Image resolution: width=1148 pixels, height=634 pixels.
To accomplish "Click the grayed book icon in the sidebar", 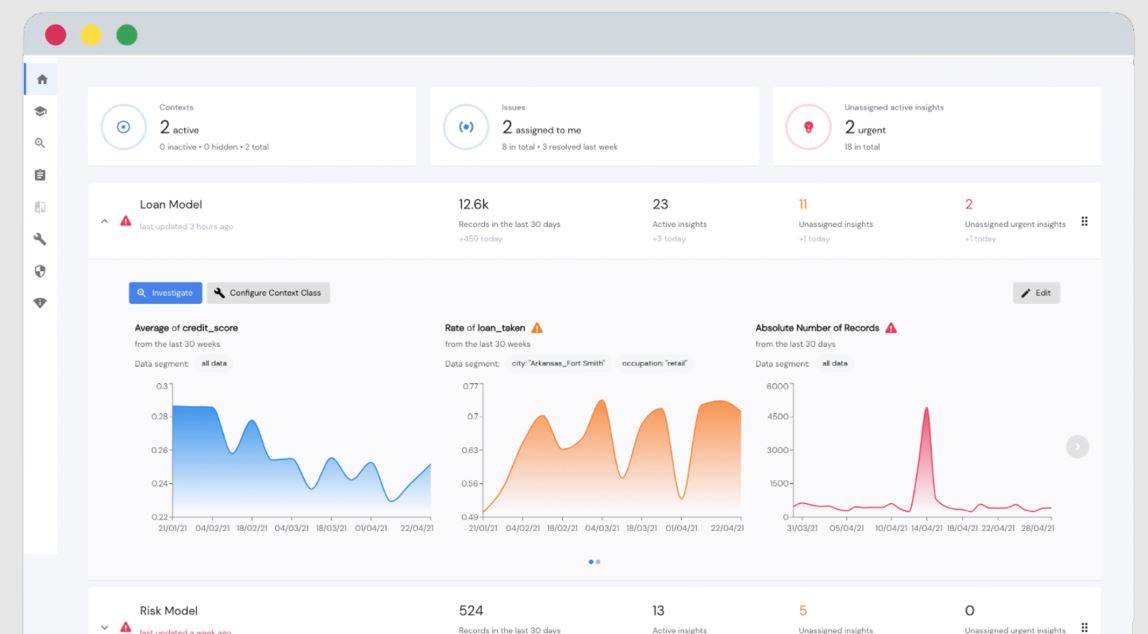I will [40, 206].
